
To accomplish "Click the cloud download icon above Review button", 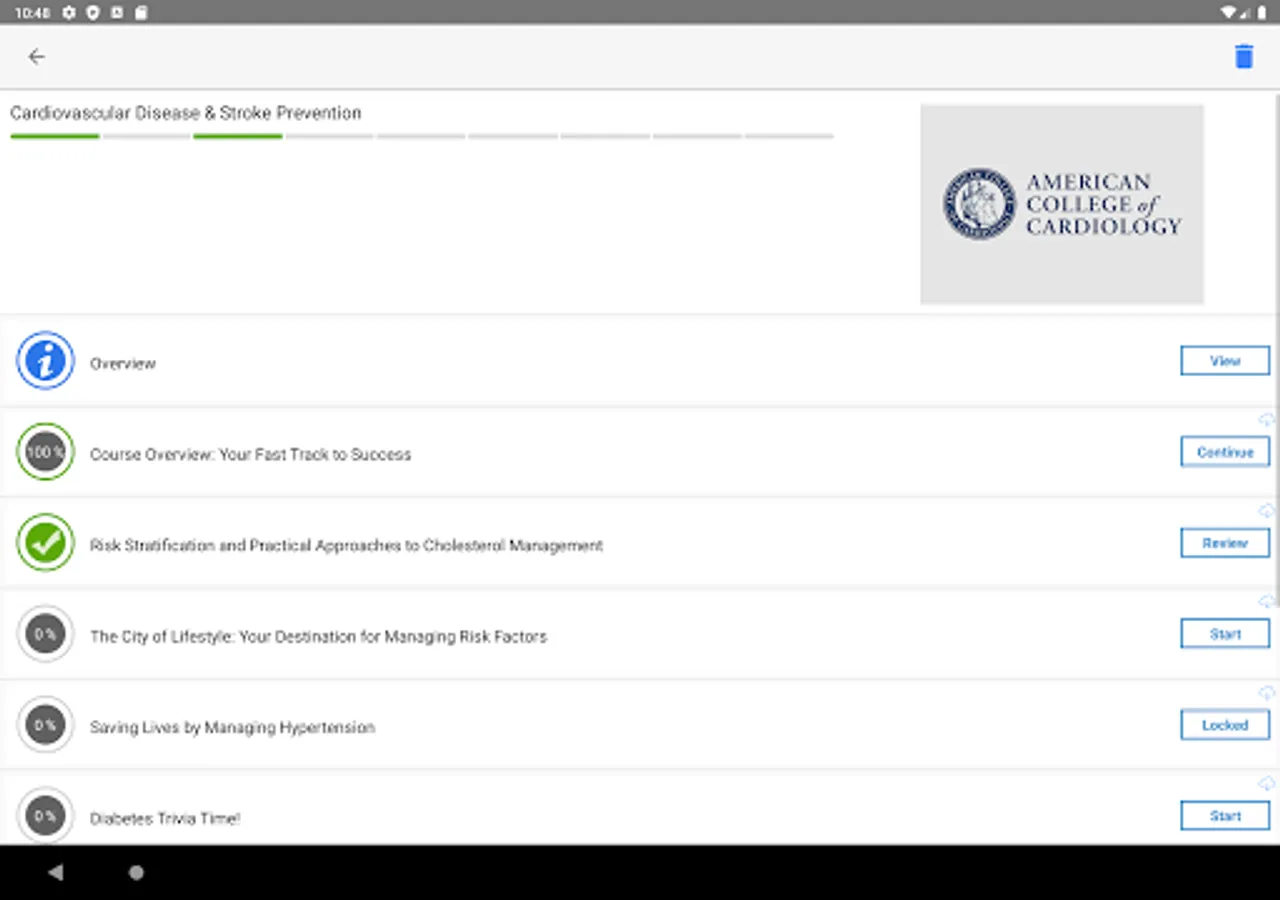I will pyautogui.click(x=1266, y=511).
